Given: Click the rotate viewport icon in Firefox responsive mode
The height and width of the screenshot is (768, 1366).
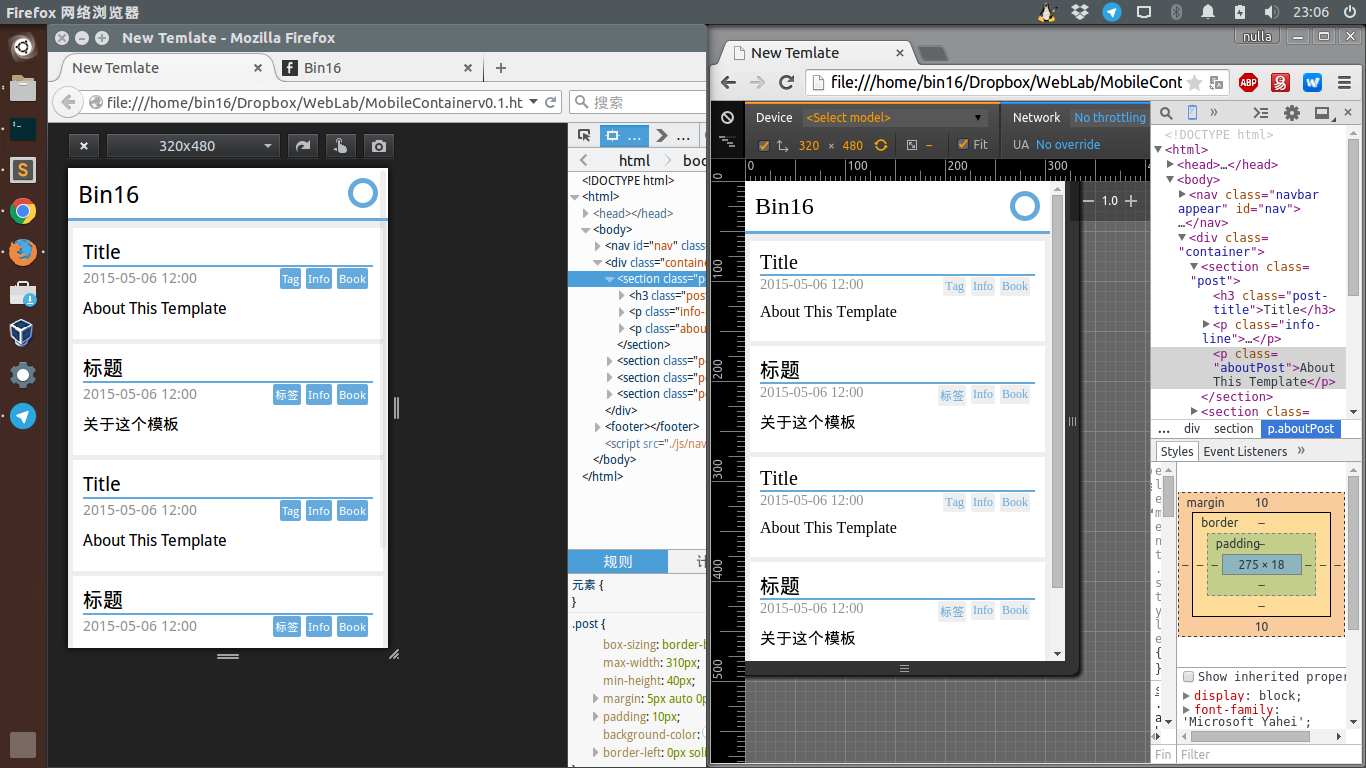Looking at the screenshot, I should click(x=301, y=146).
